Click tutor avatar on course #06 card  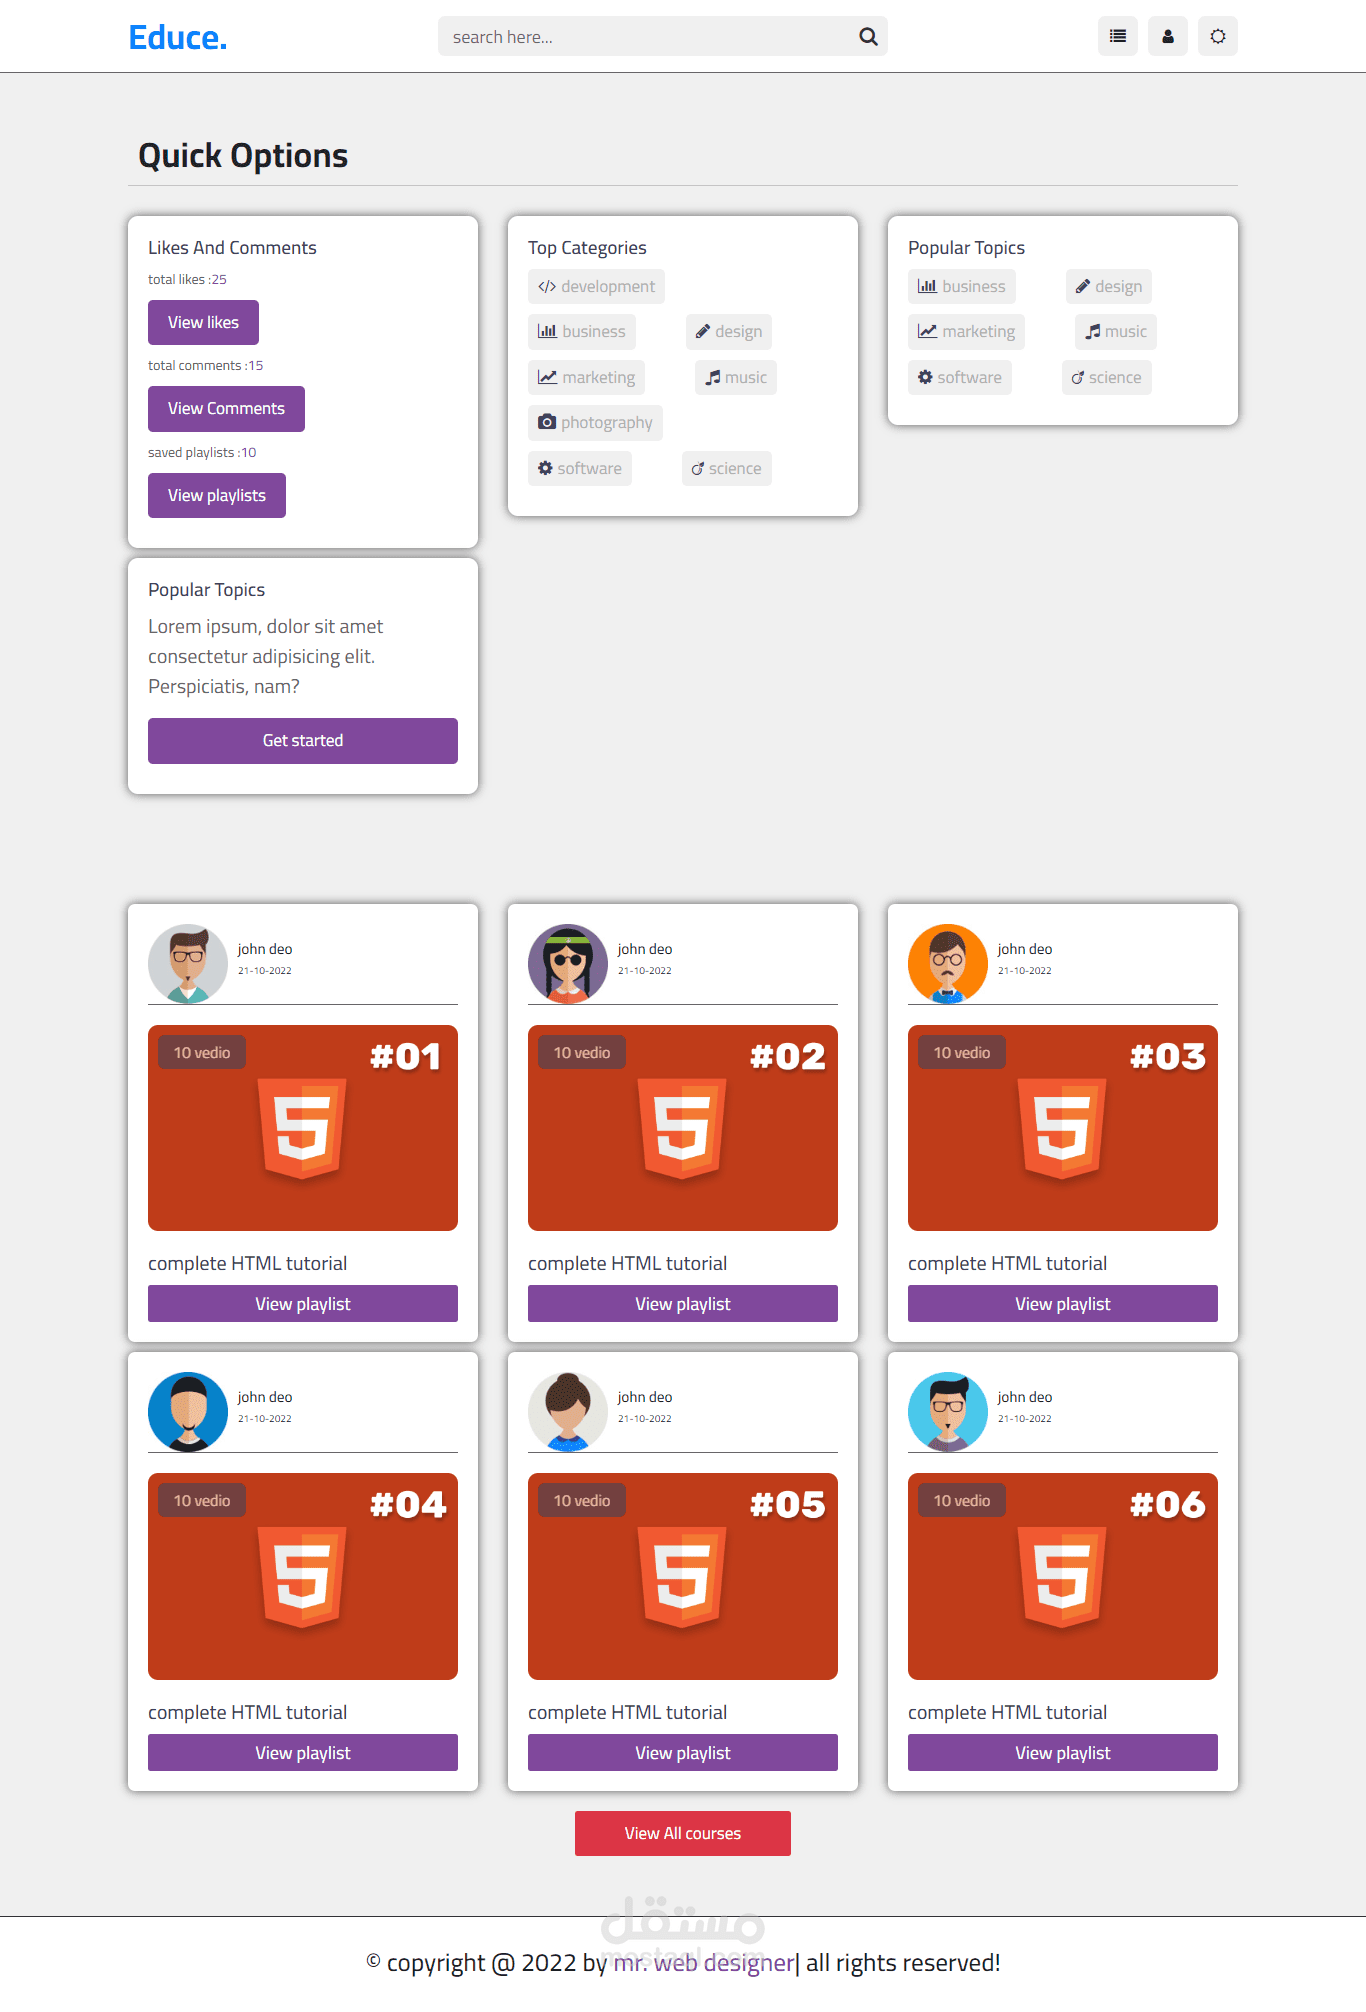pos(948,1412)
